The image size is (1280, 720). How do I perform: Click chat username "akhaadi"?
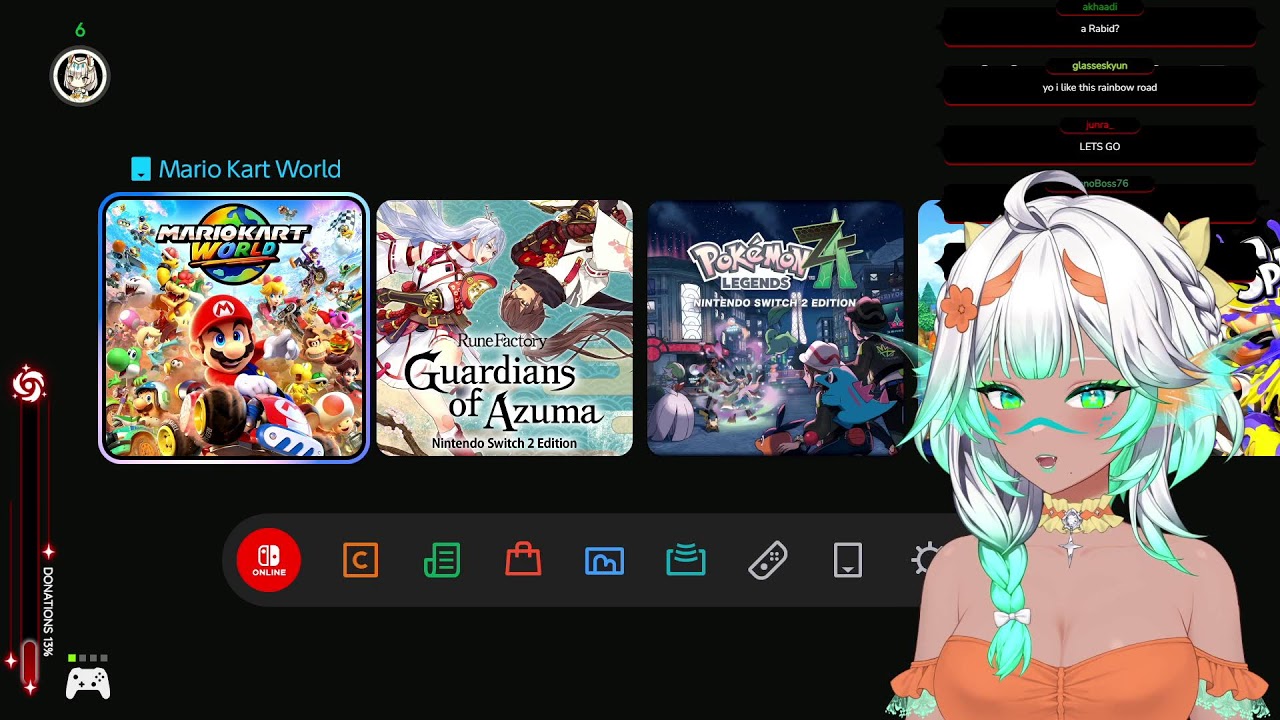(x=1100, y=7)
